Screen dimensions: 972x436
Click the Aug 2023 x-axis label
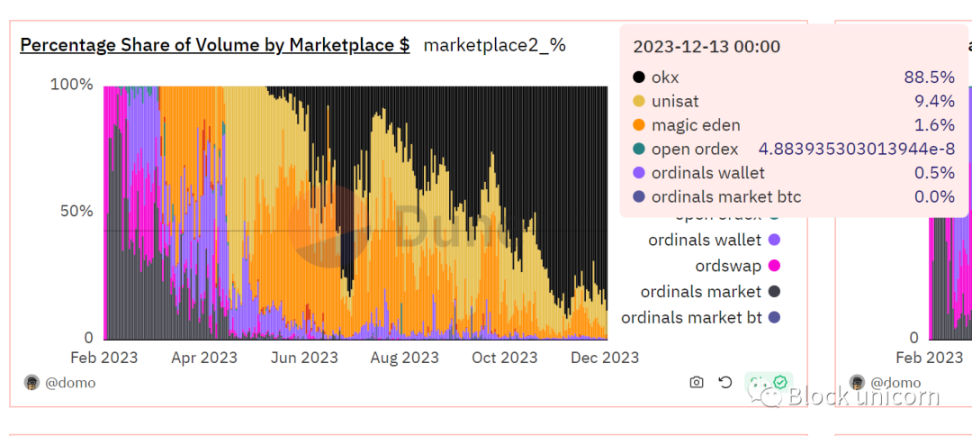(405, 358)
